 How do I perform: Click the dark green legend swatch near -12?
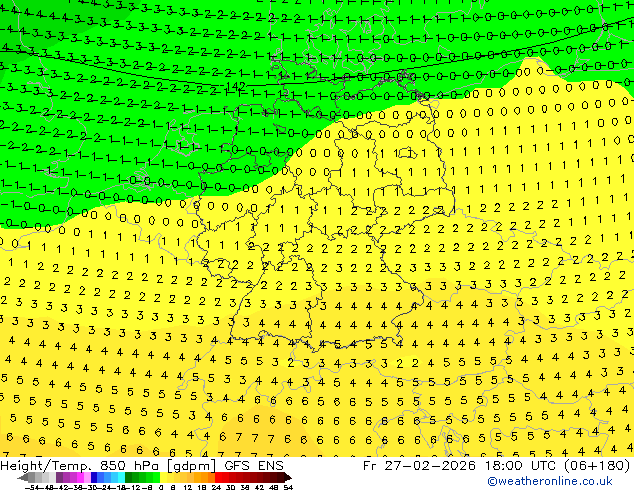coord(129,478)
